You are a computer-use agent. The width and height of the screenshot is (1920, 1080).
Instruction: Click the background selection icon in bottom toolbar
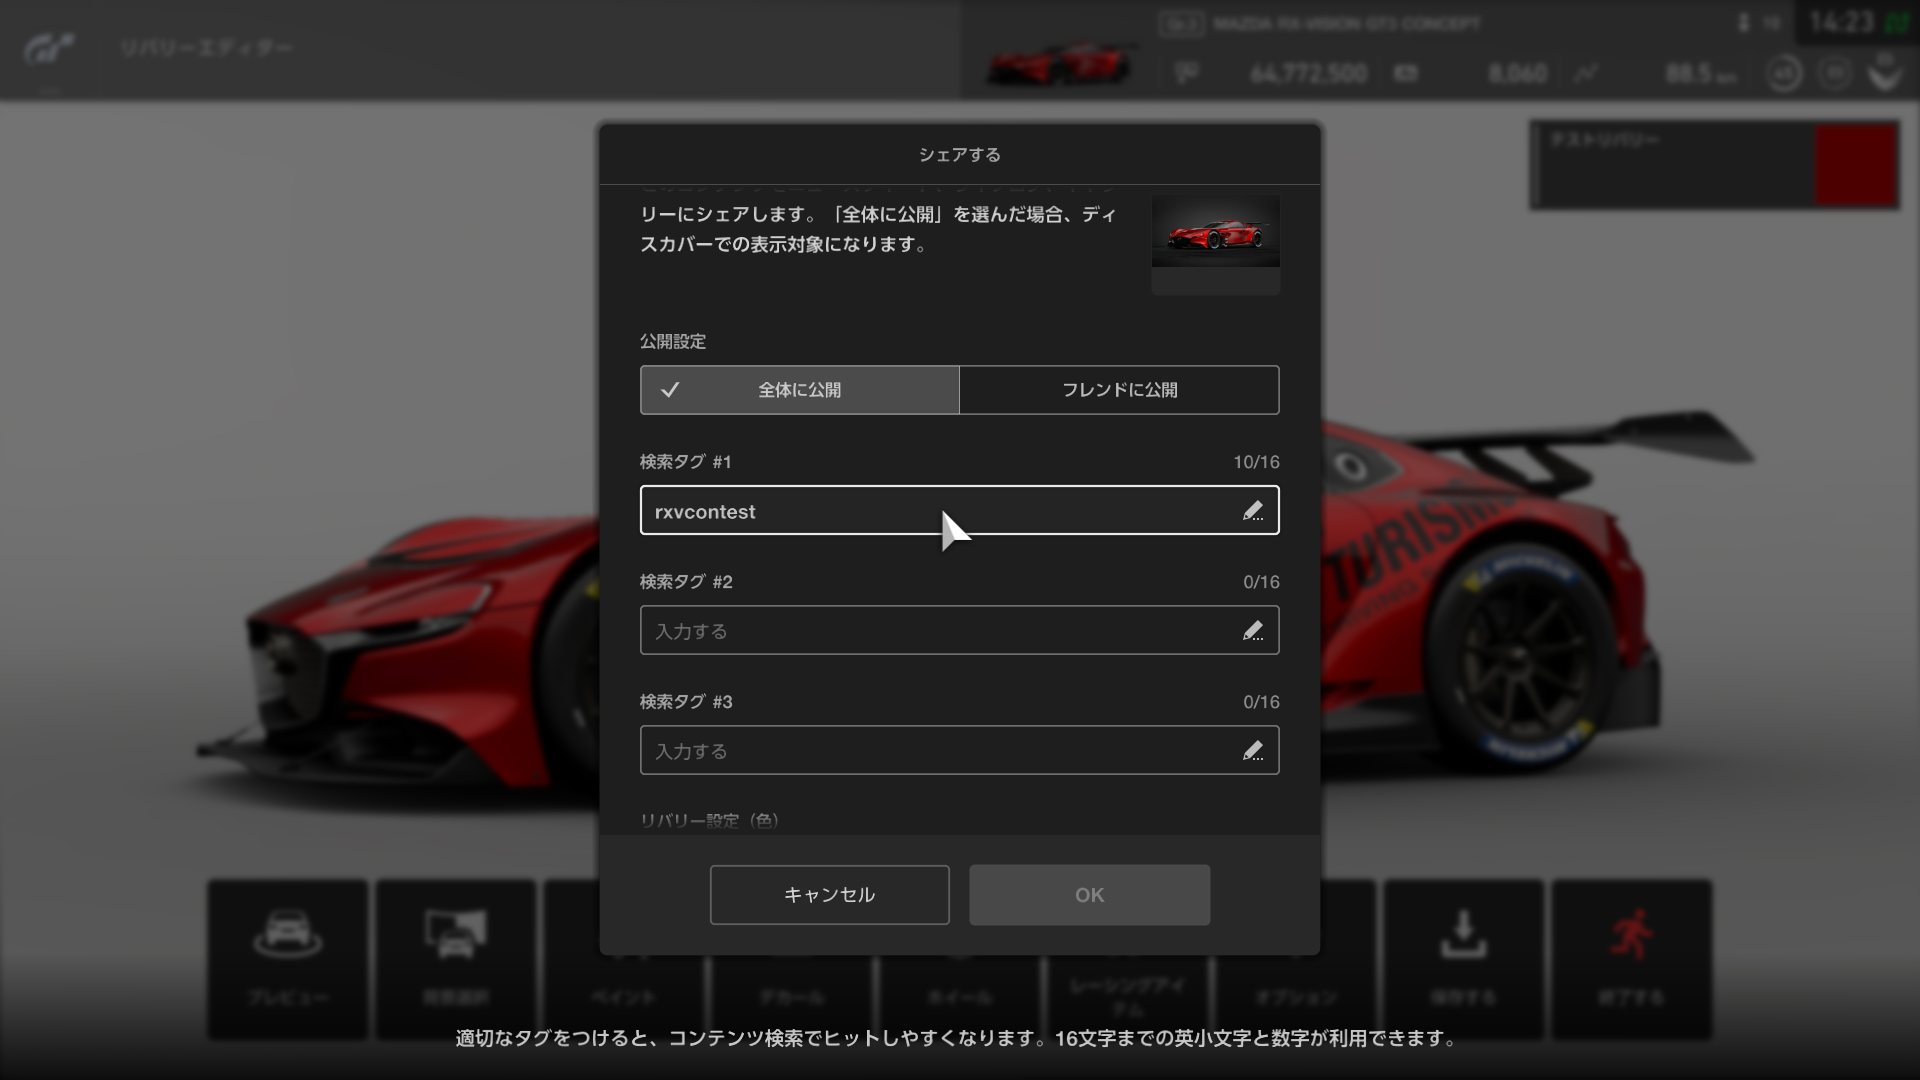455,935
